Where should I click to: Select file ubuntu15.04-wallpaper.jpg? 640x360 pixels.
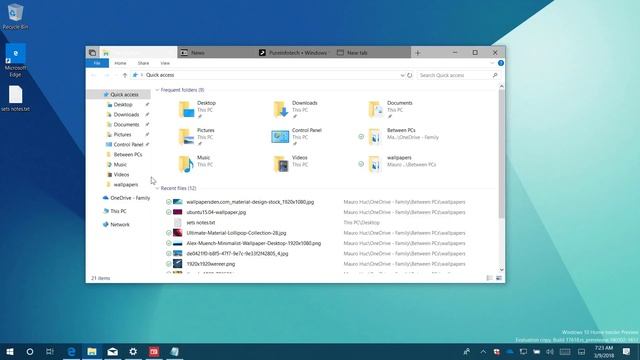pyautogui.click(x=216, y=212)
